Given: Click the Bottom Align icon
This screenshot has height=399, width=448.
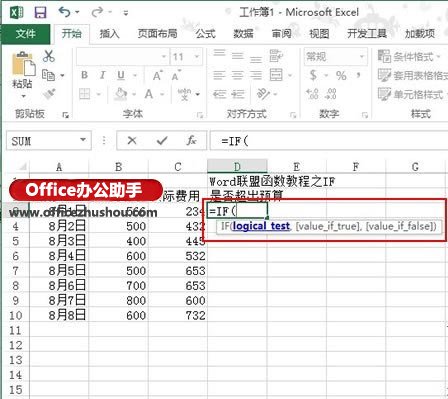Looking at the screenshot, I should tap(256, 59).
